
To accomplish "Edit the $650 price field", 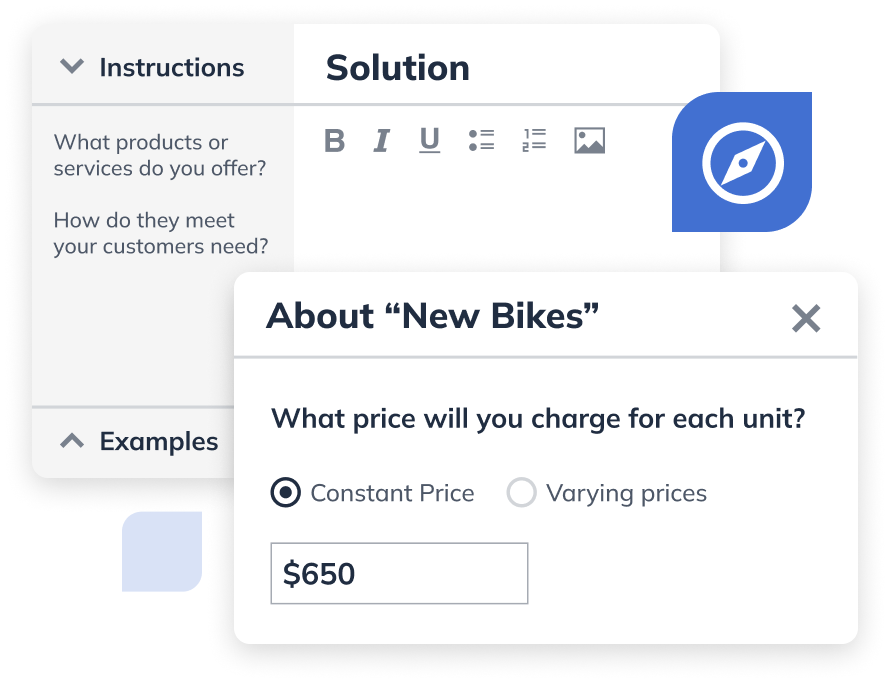I will (x=399, y=573).
